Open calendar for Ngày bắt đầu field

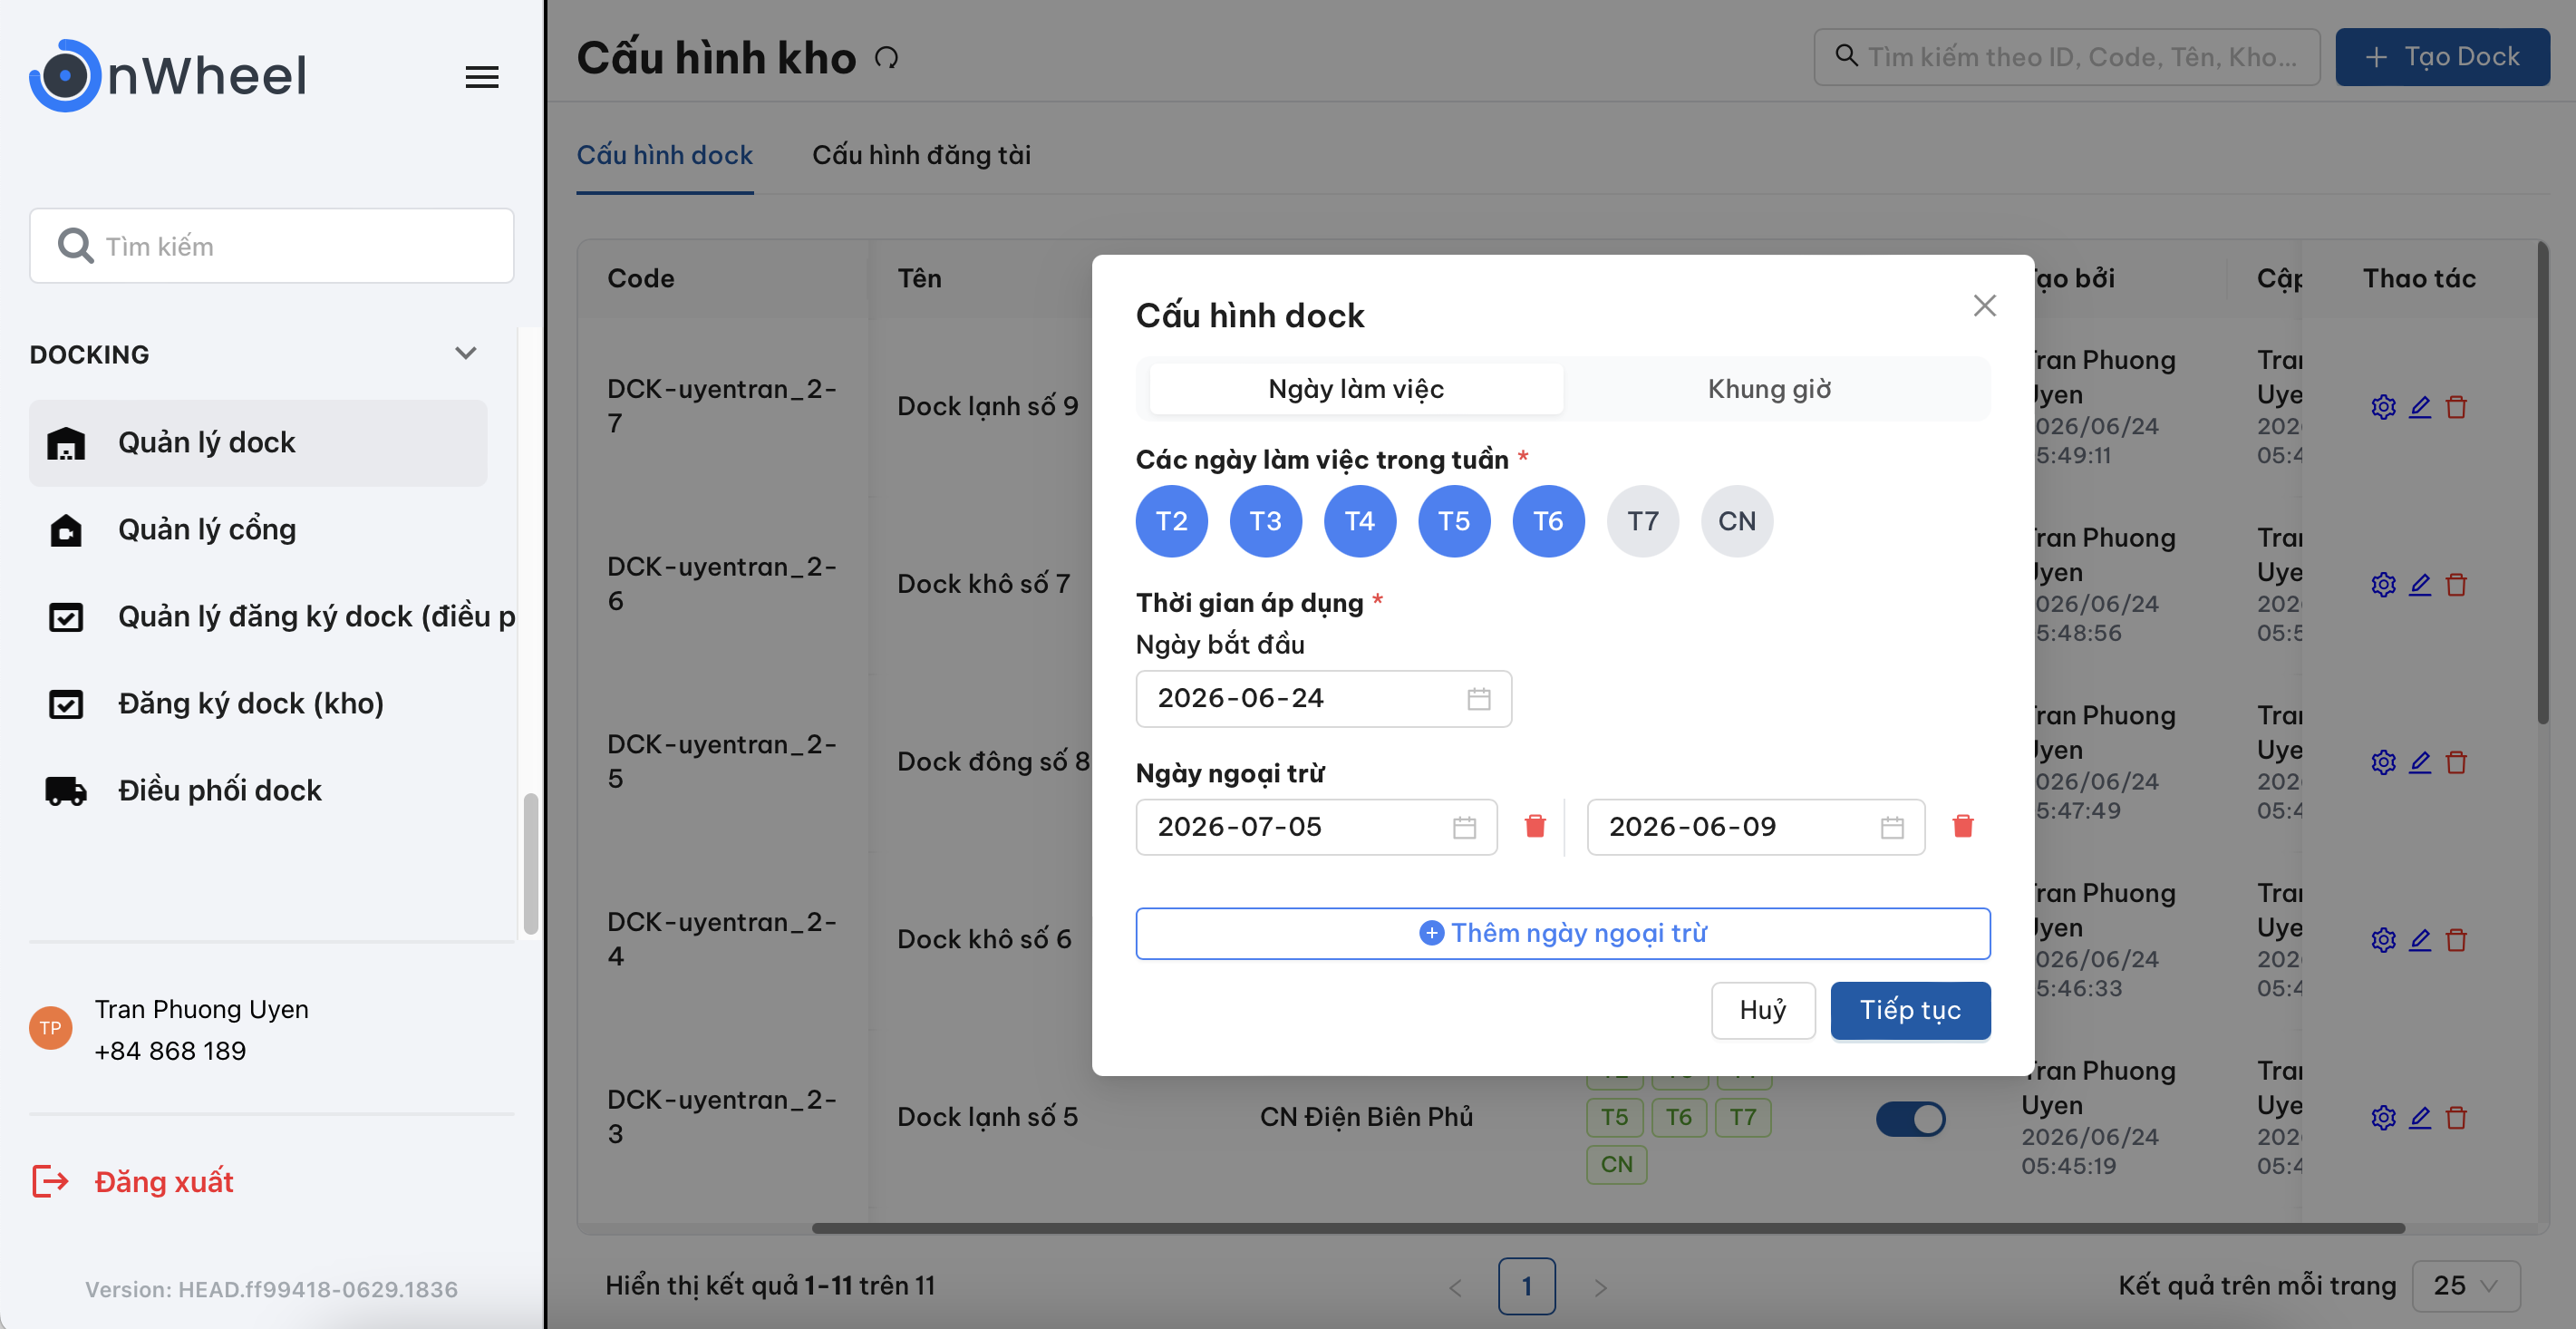click(1479, 698)
